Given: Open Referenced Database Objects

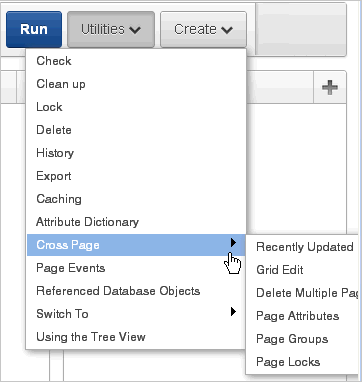Looking at the screenshot, I should 136,291.
